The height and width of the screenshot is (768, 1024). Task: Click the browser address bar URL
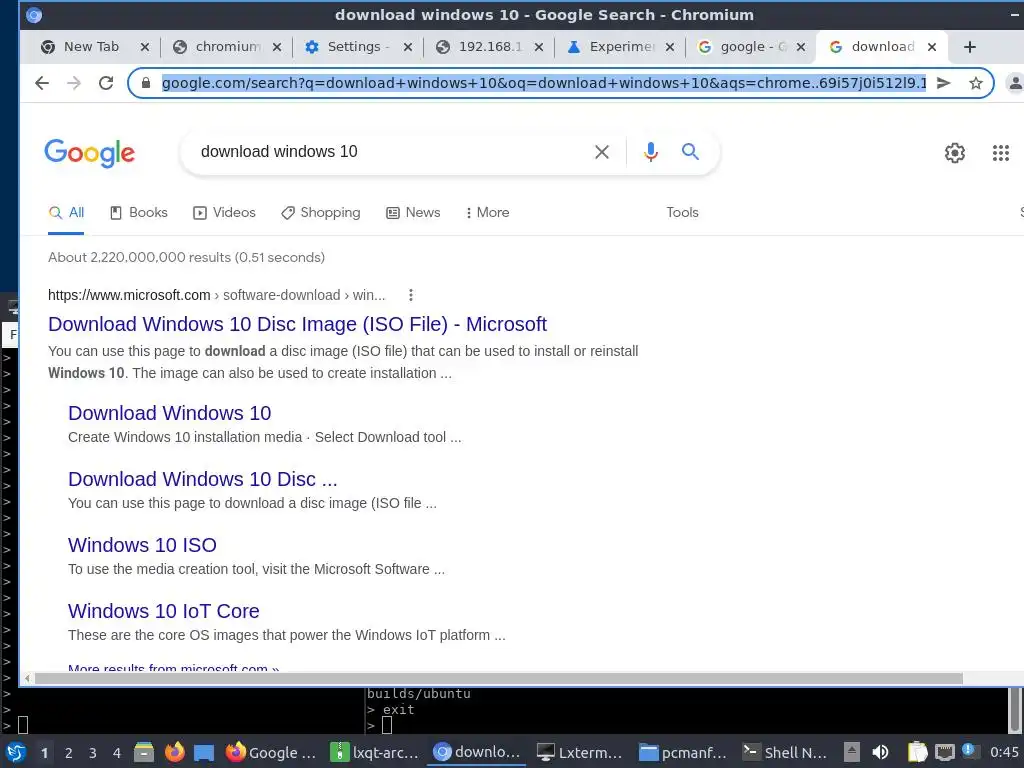[543, 83]
